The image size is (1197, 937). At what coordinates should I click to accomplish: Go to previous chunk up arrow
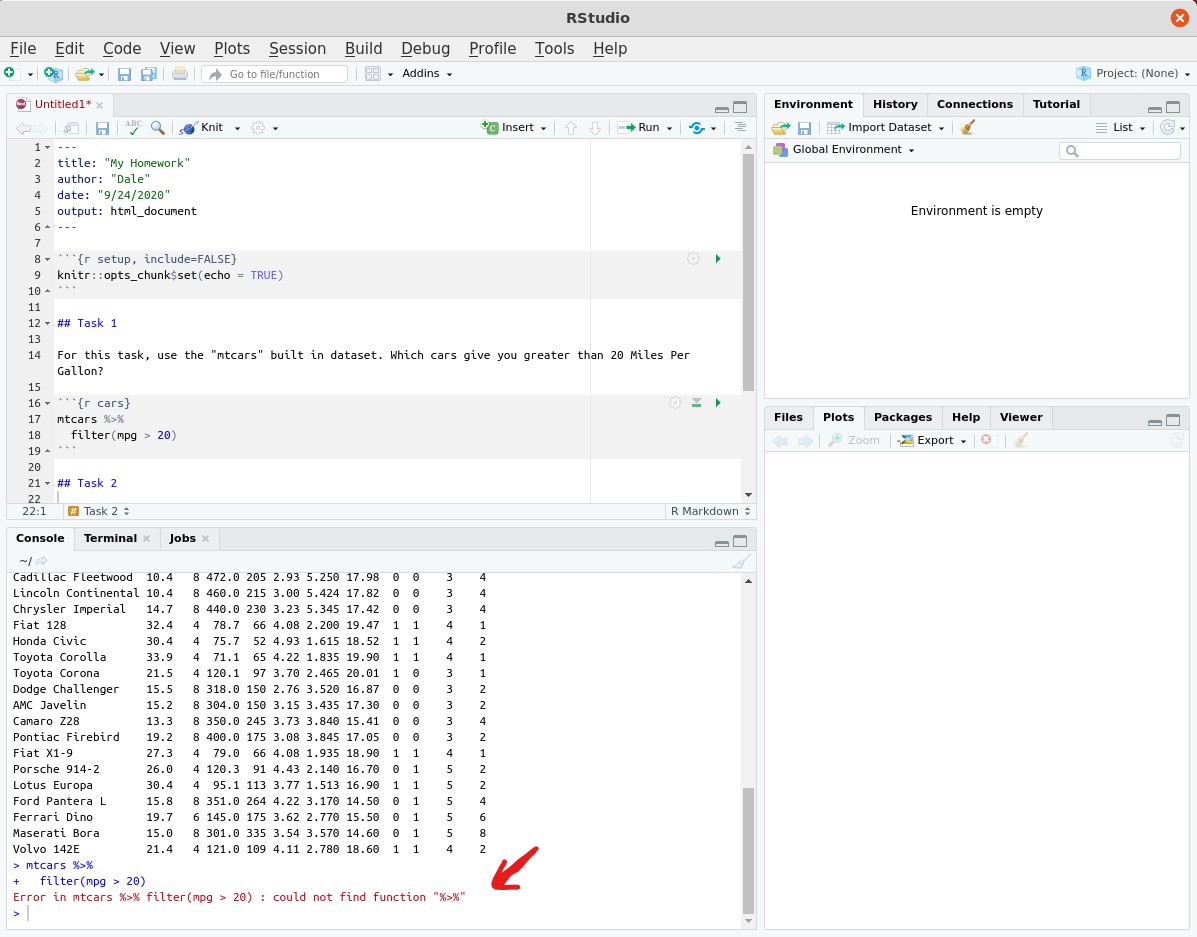[570, 128]
